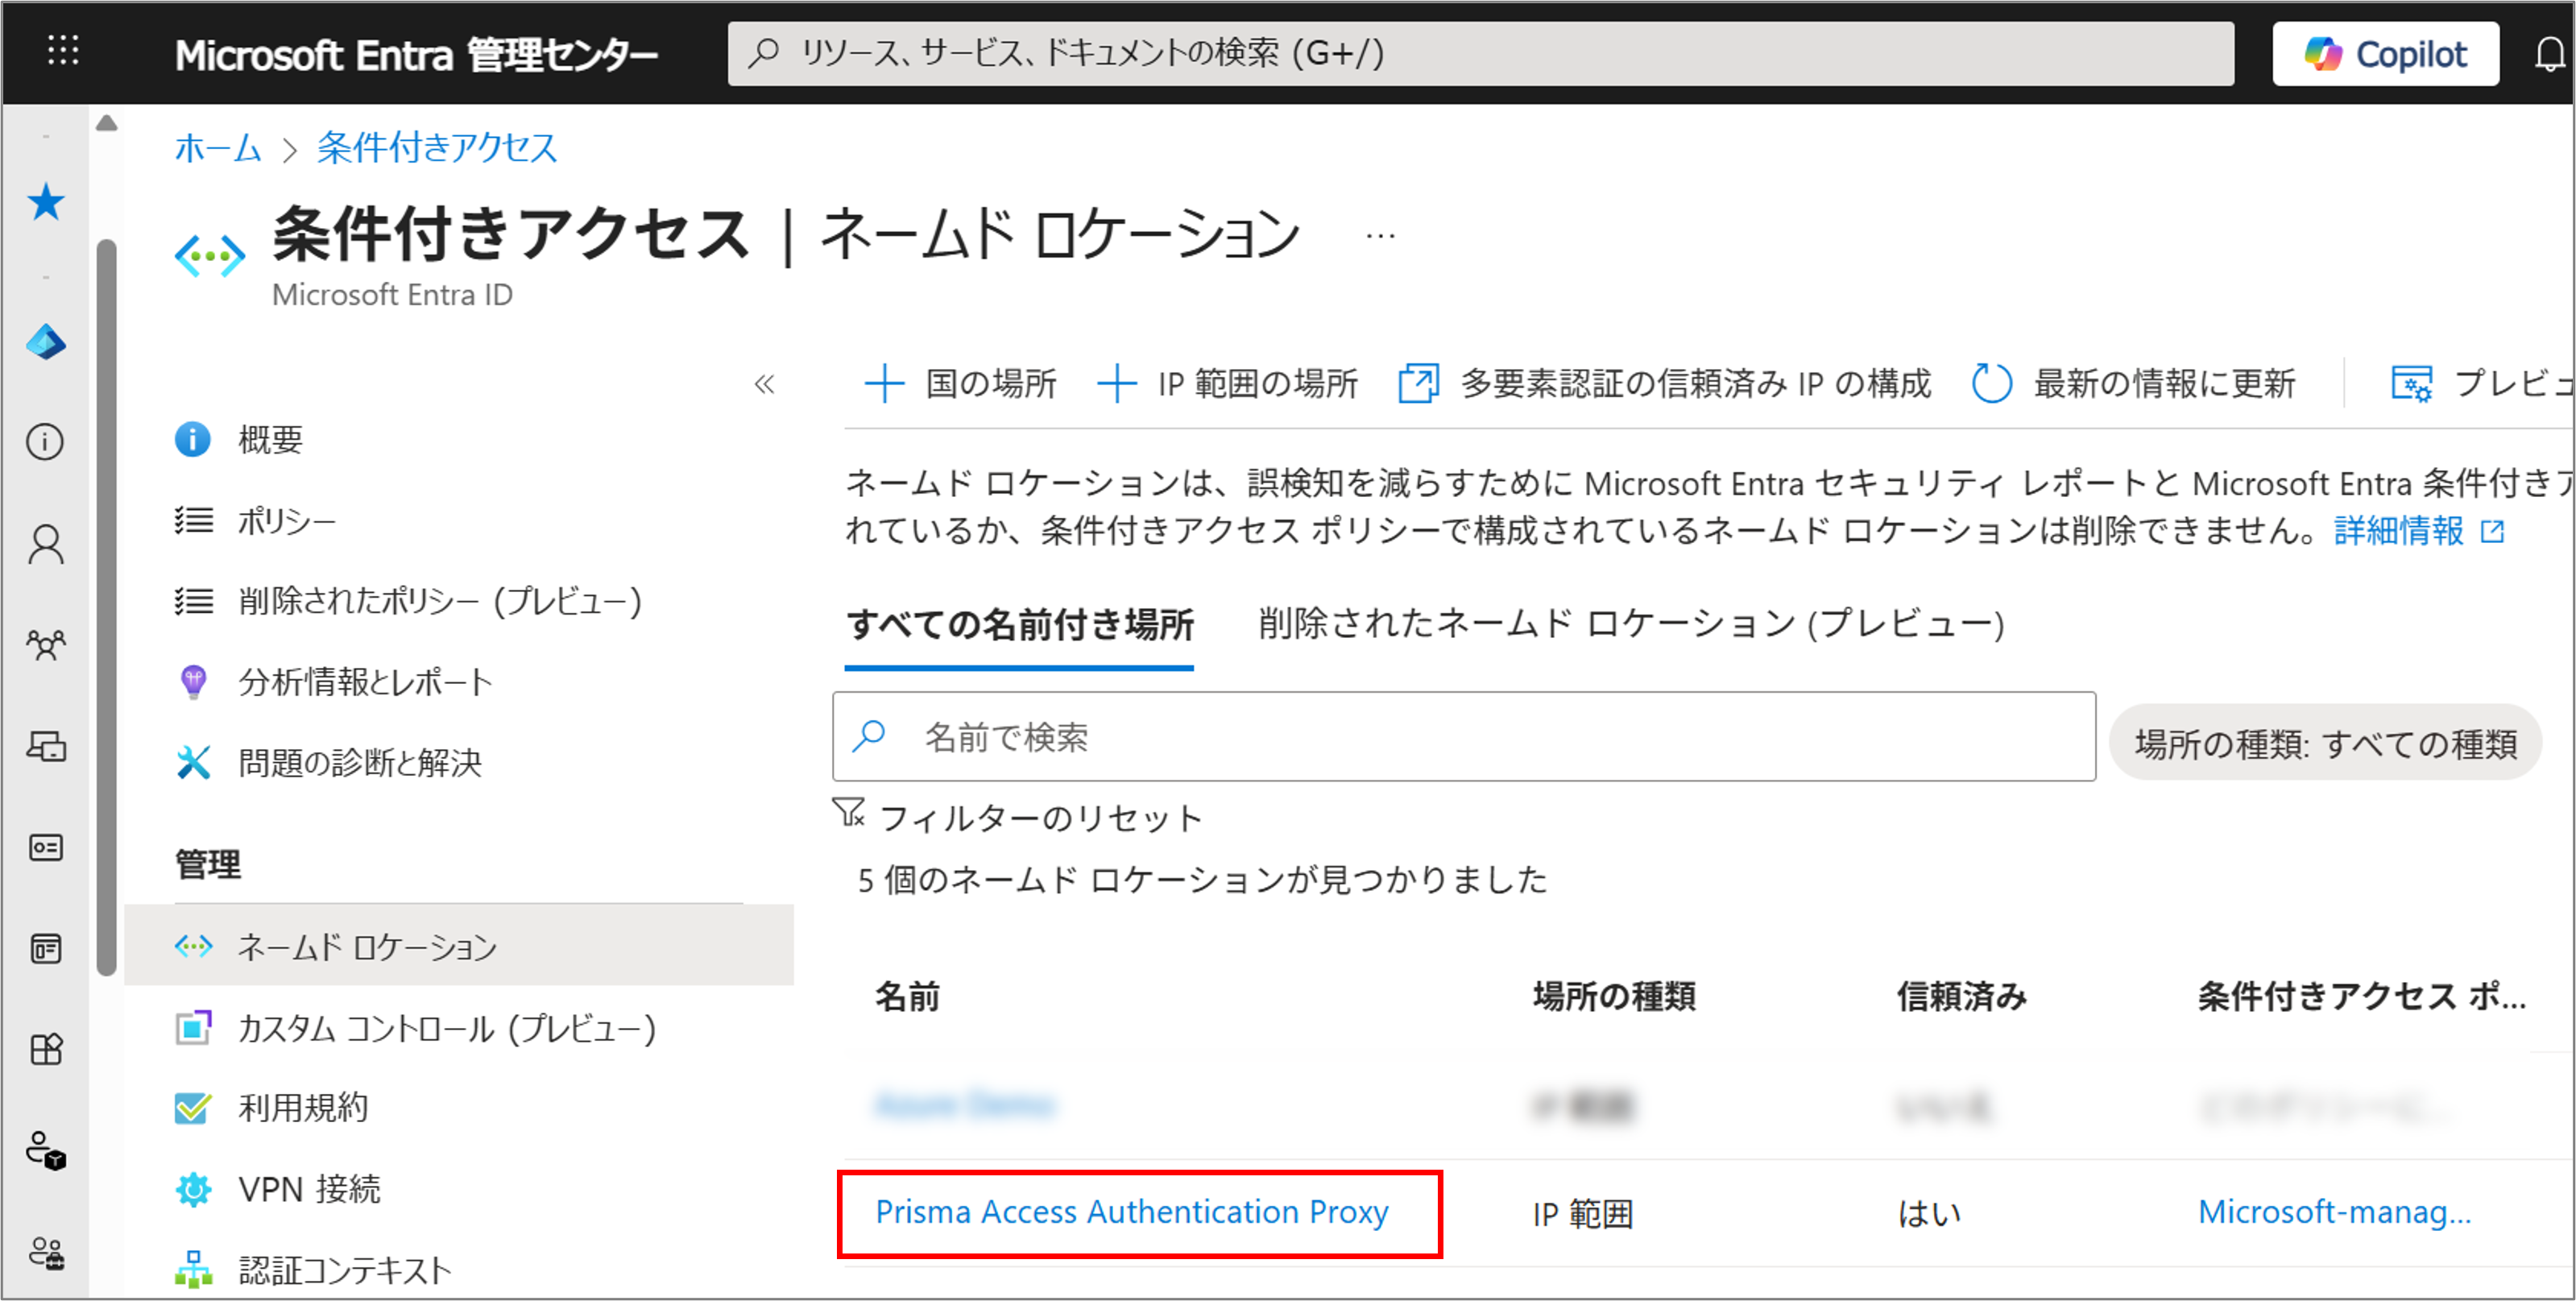
Task: Collapse the side menu with double chevron
Action: click(x=765, y=384)
